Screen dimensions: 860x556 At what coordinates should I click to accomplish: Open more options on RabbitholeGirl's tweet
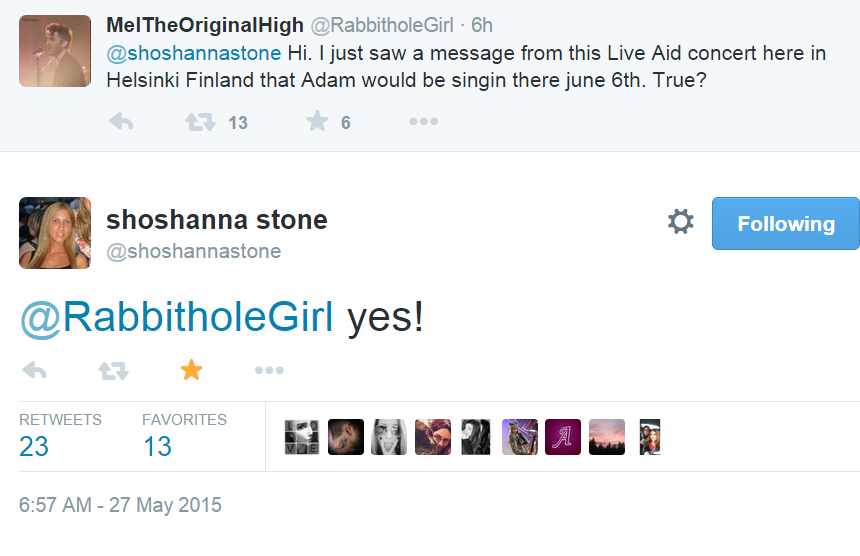click(423, 122)
